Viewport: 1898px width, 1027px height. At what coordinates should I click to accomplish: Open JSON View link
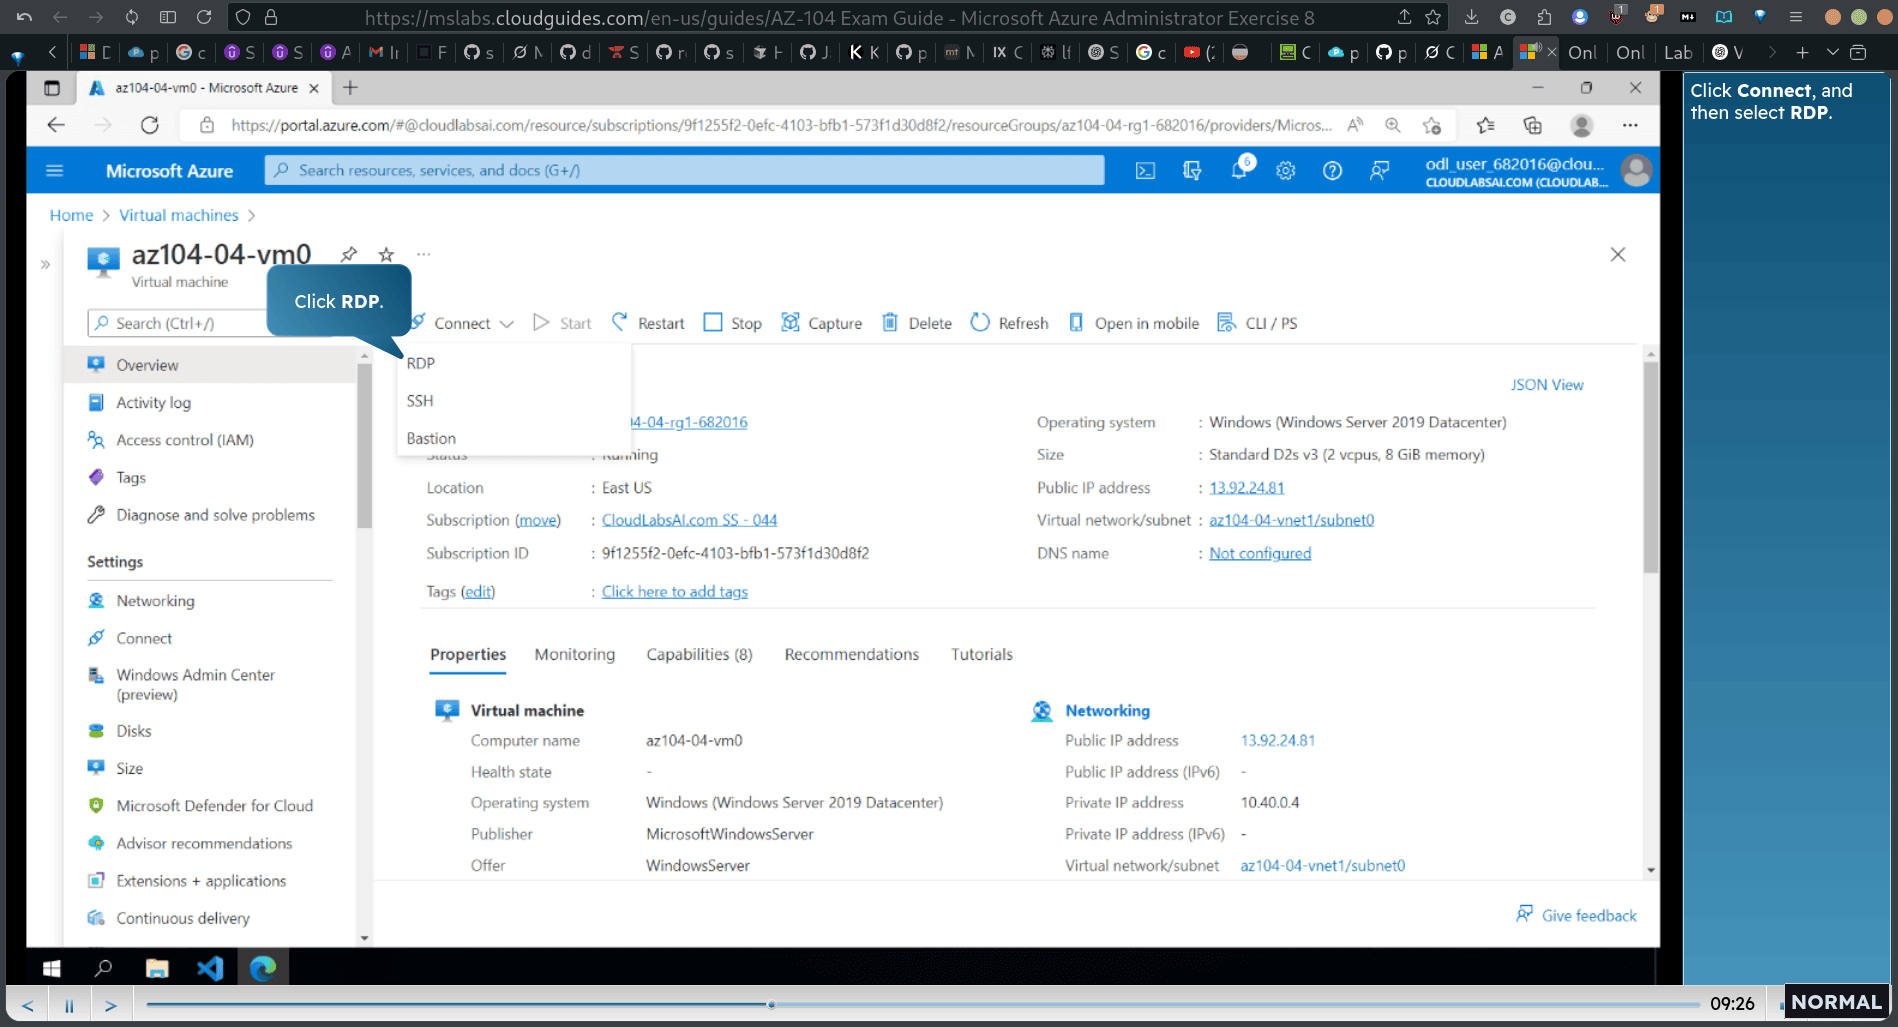tap(1547, 385)
